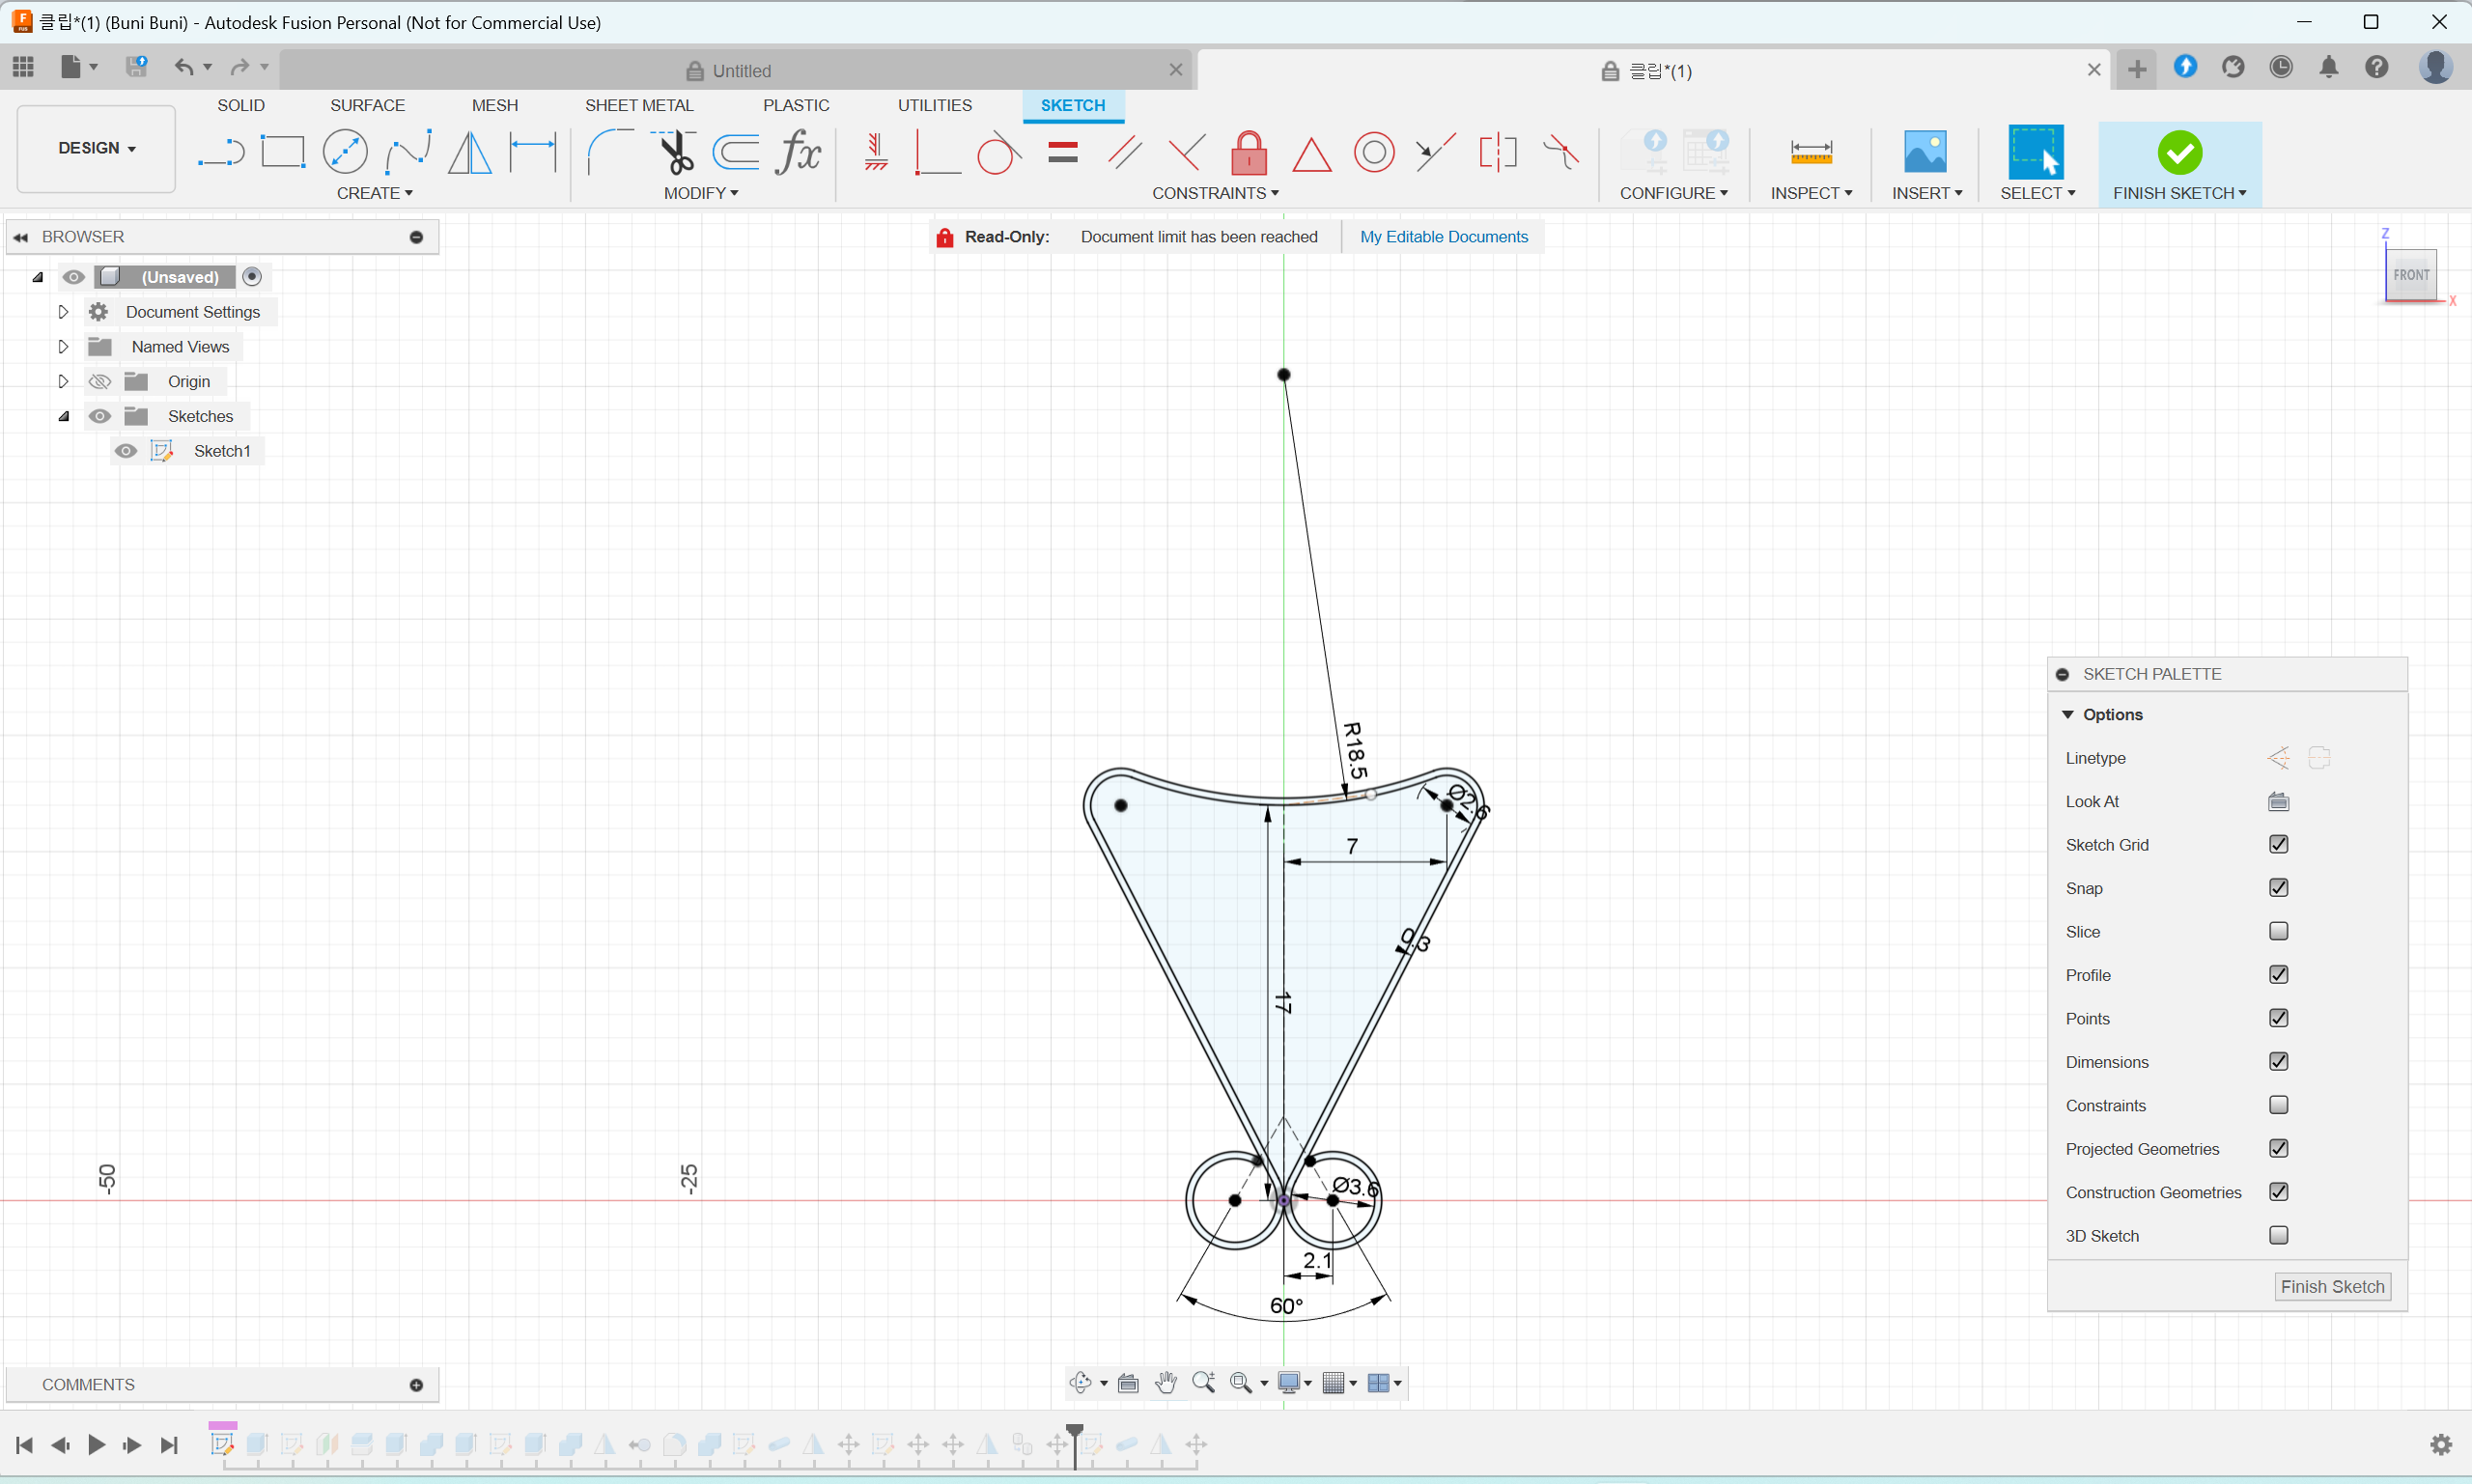2472x1484 pixels.
Task: Click the Finish Sketch palette button
Action: point(2331,1286)
